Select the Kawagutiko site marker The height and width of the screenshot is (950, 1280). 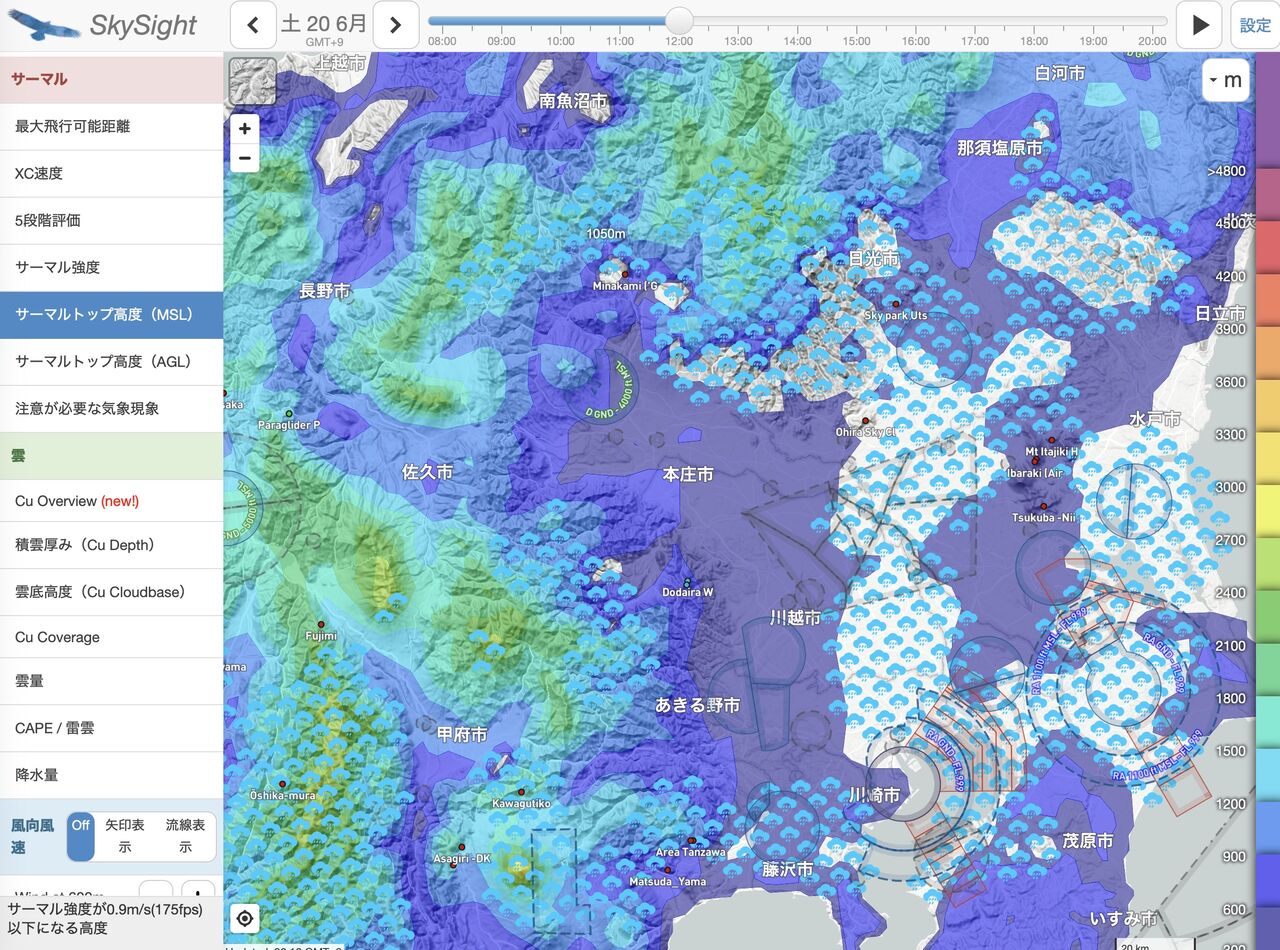pos(521,792)
